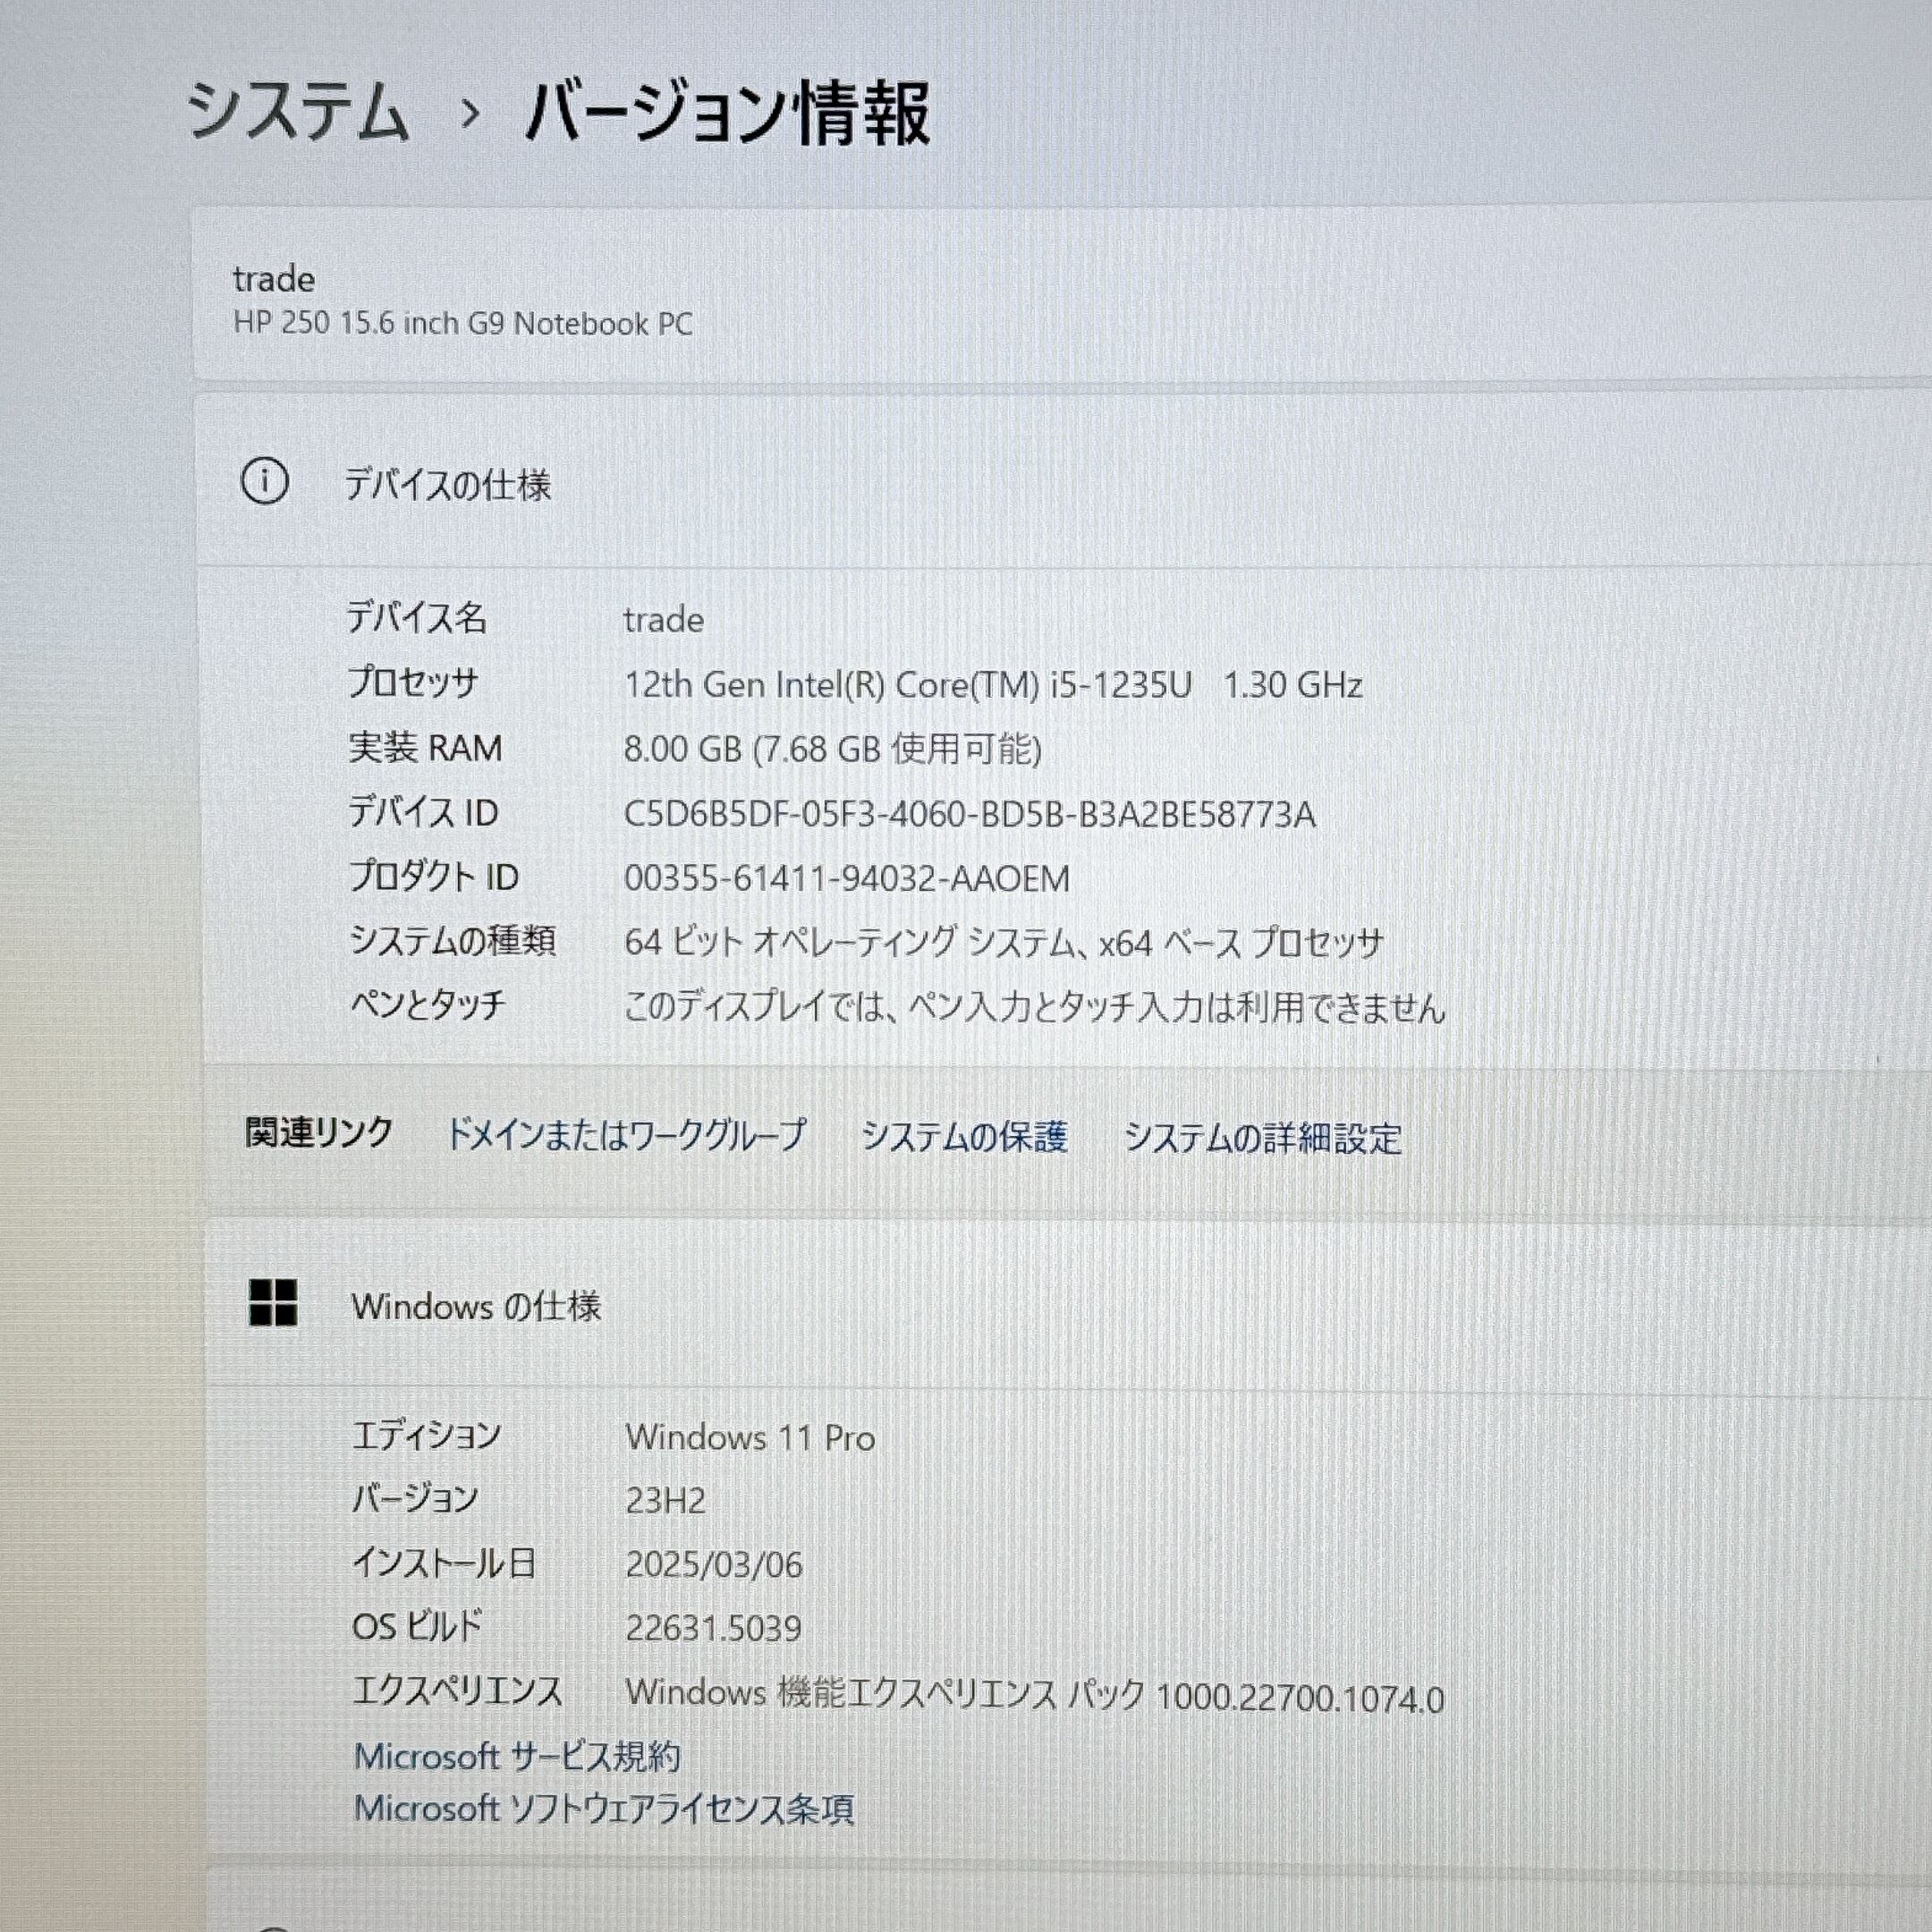Click the インストール日 value 2025/03/06

(x=714, y=1565)
